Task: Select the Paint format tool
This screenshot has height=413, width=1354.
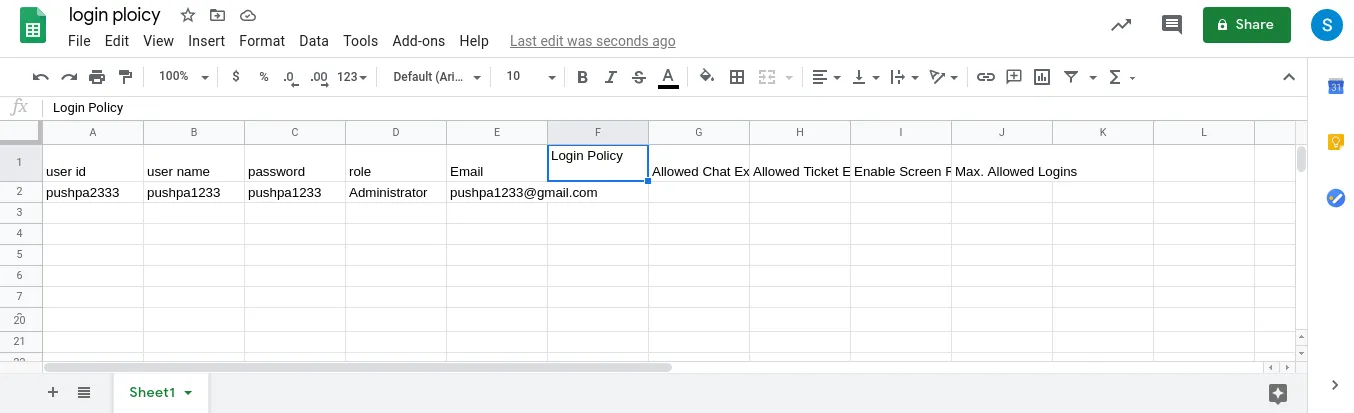Action: coord(125,77)
